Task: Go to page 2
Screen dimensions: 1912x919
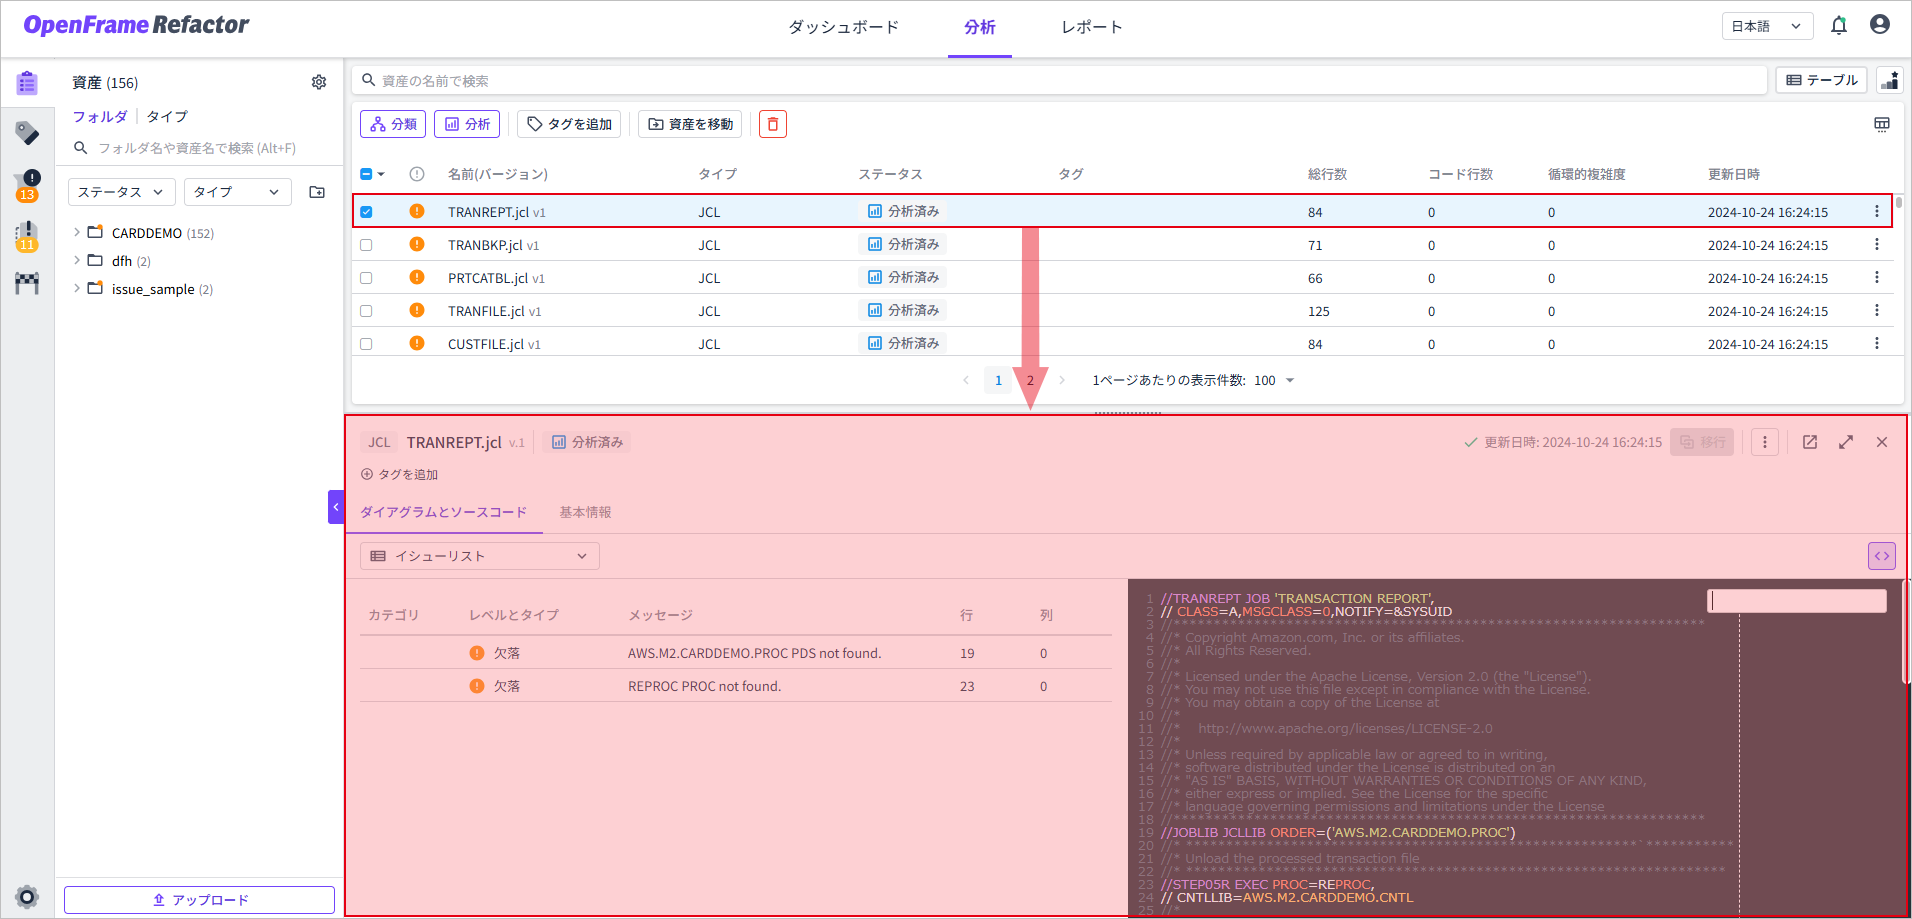Action: 1030,380
